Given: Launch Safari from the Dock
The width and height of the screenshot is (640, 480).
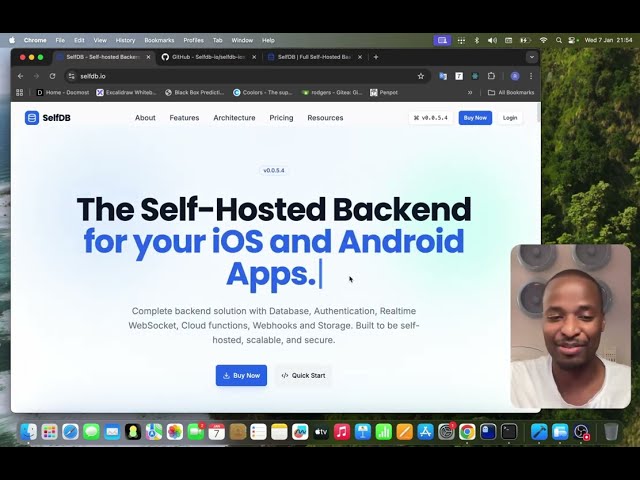Looking at the screenshot, I should click(x=70, y=432).
